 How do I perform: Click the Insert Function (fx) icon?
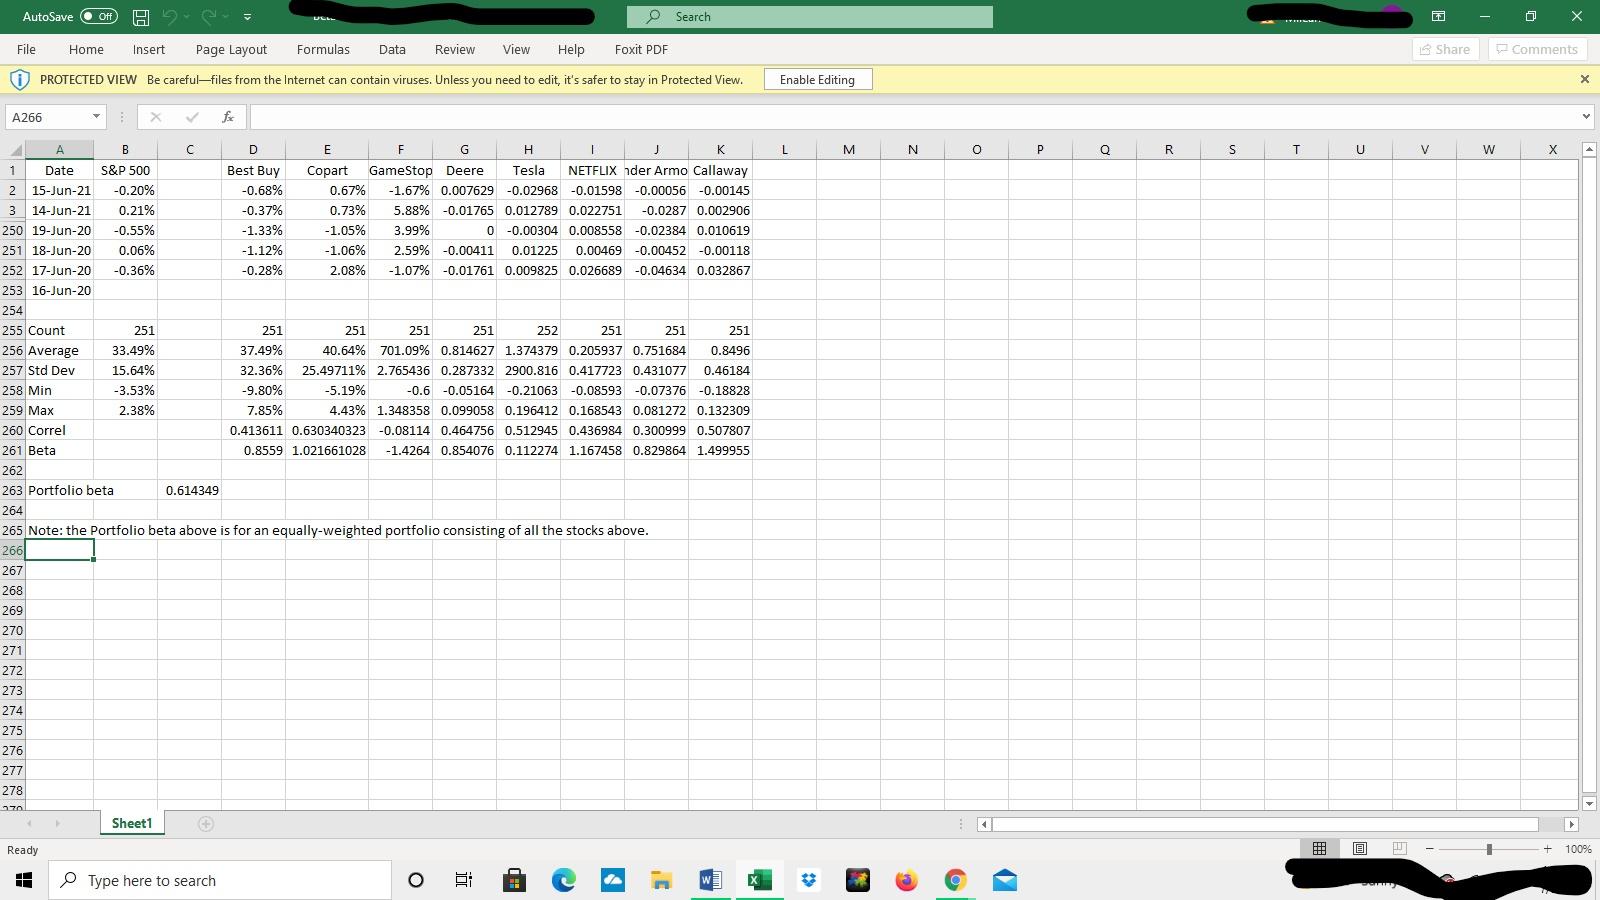point(228,117)
